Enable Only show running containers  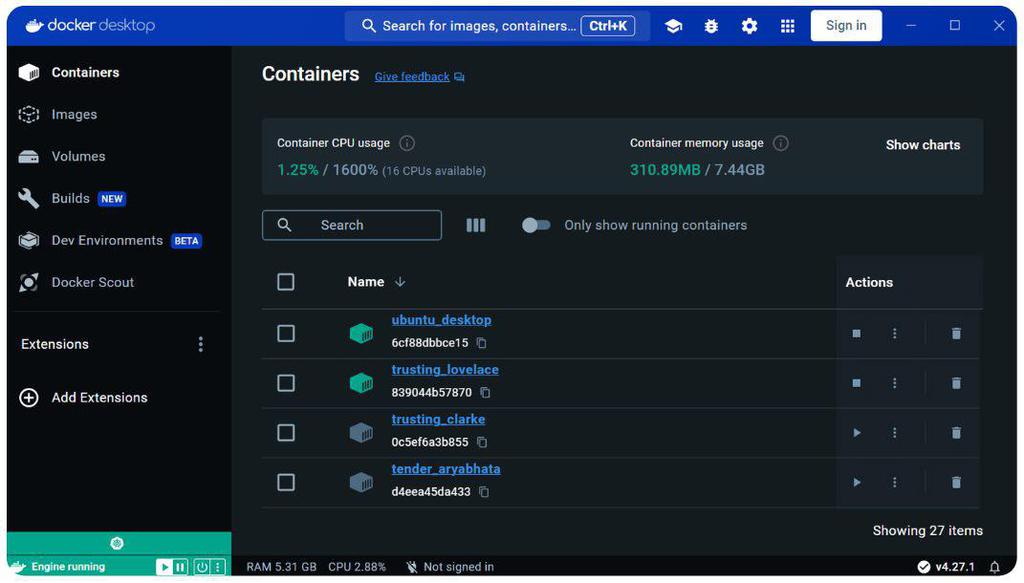click(536, 225)
